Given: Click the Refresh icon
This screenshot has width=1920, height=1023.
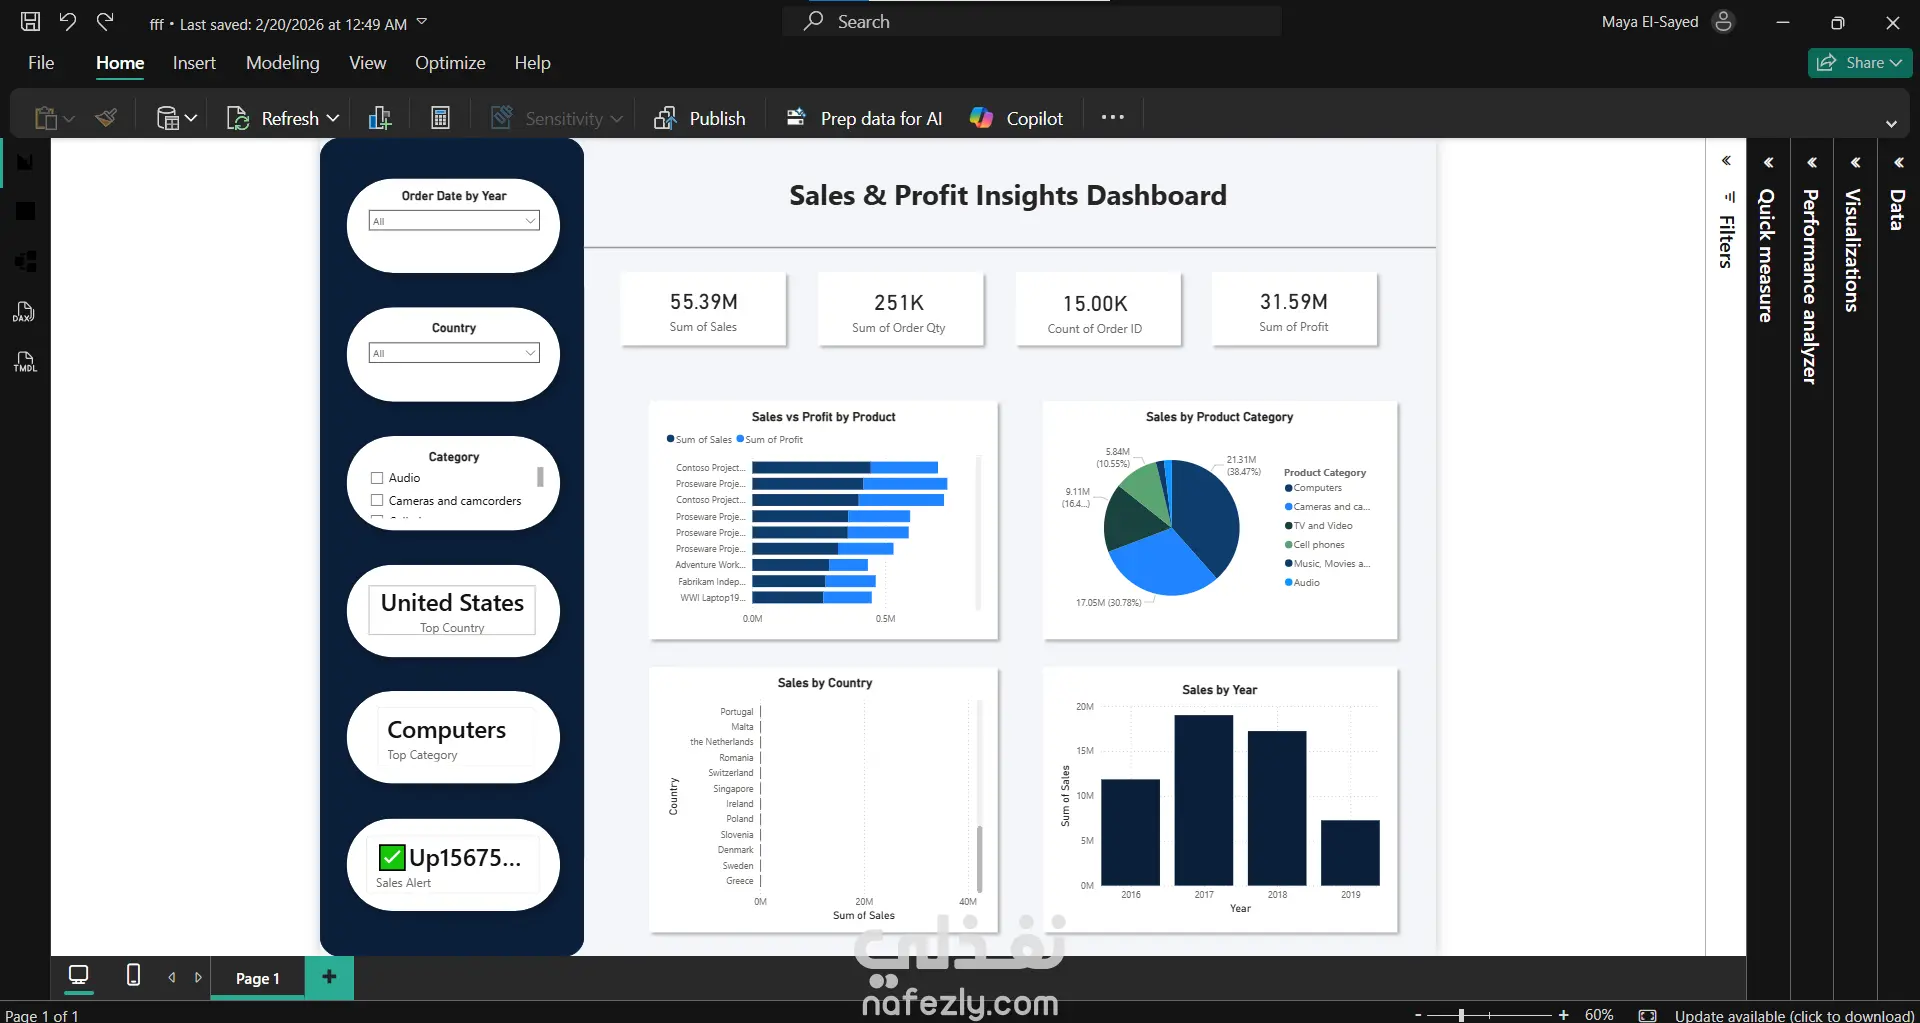Looking at the screenshot, I should [x=238, y=118].
